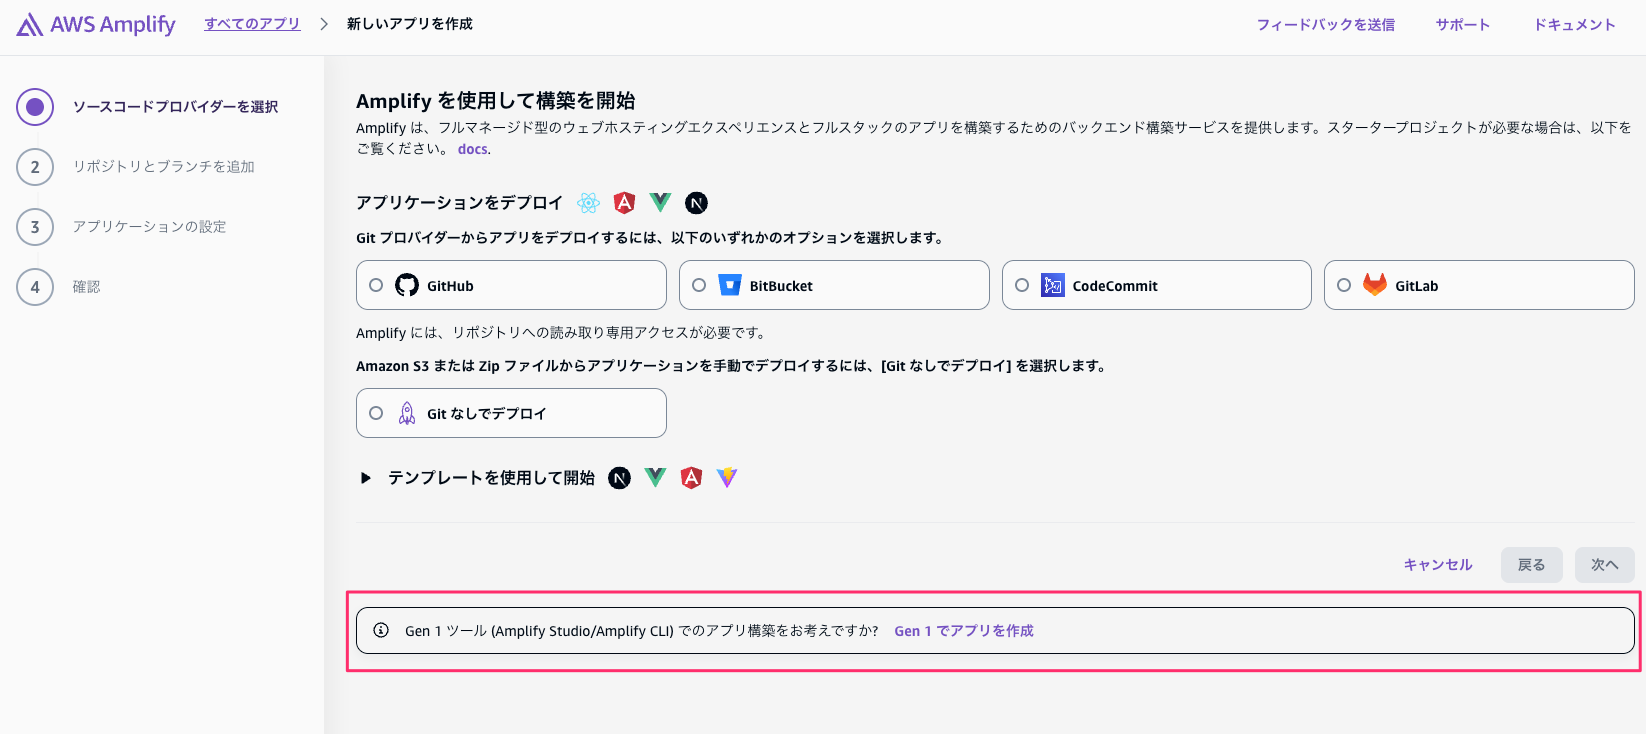The width and height of the screenshot is (1646, 734).
Task: Click the GitHub octocat icon
Action: tap(407, 285)
